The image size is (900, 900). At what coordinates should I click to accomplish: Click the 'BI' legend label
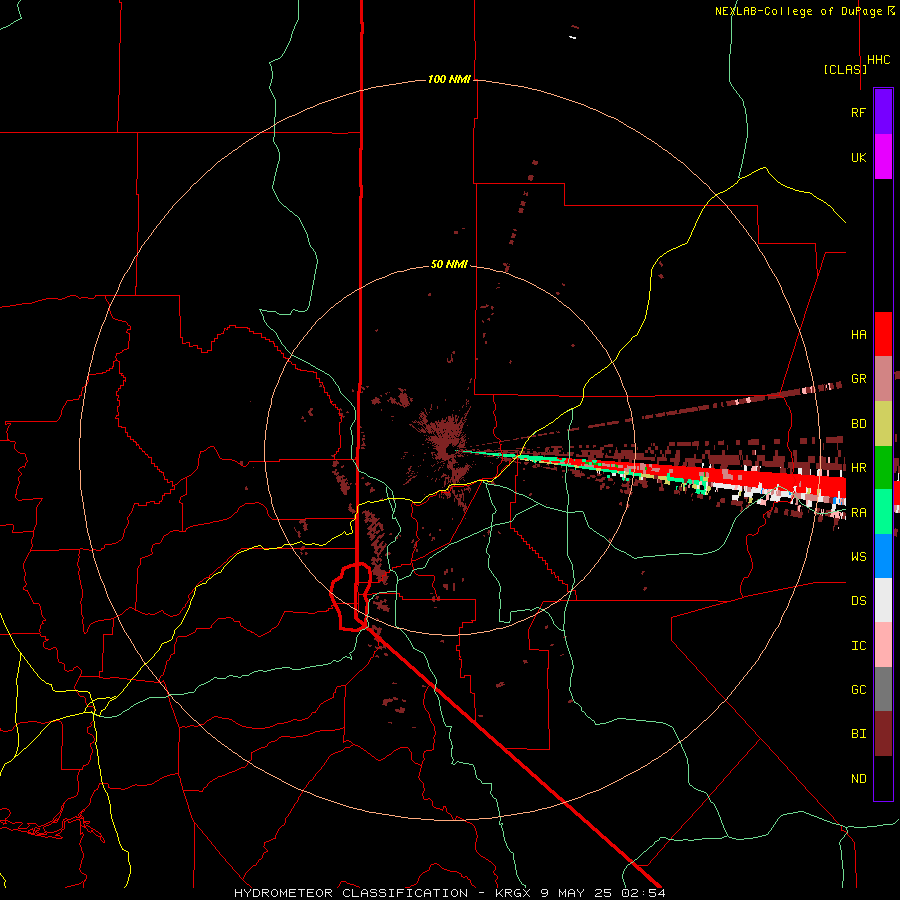(x=858, y=734)
